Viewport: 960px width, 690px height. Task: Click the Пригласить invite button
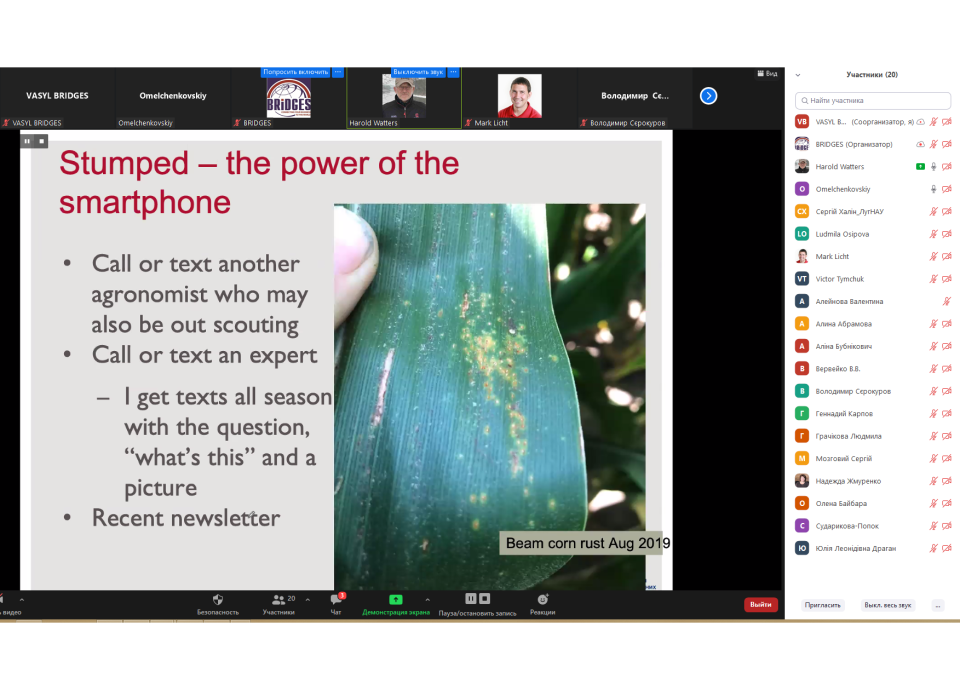click(x=823, y=605)
